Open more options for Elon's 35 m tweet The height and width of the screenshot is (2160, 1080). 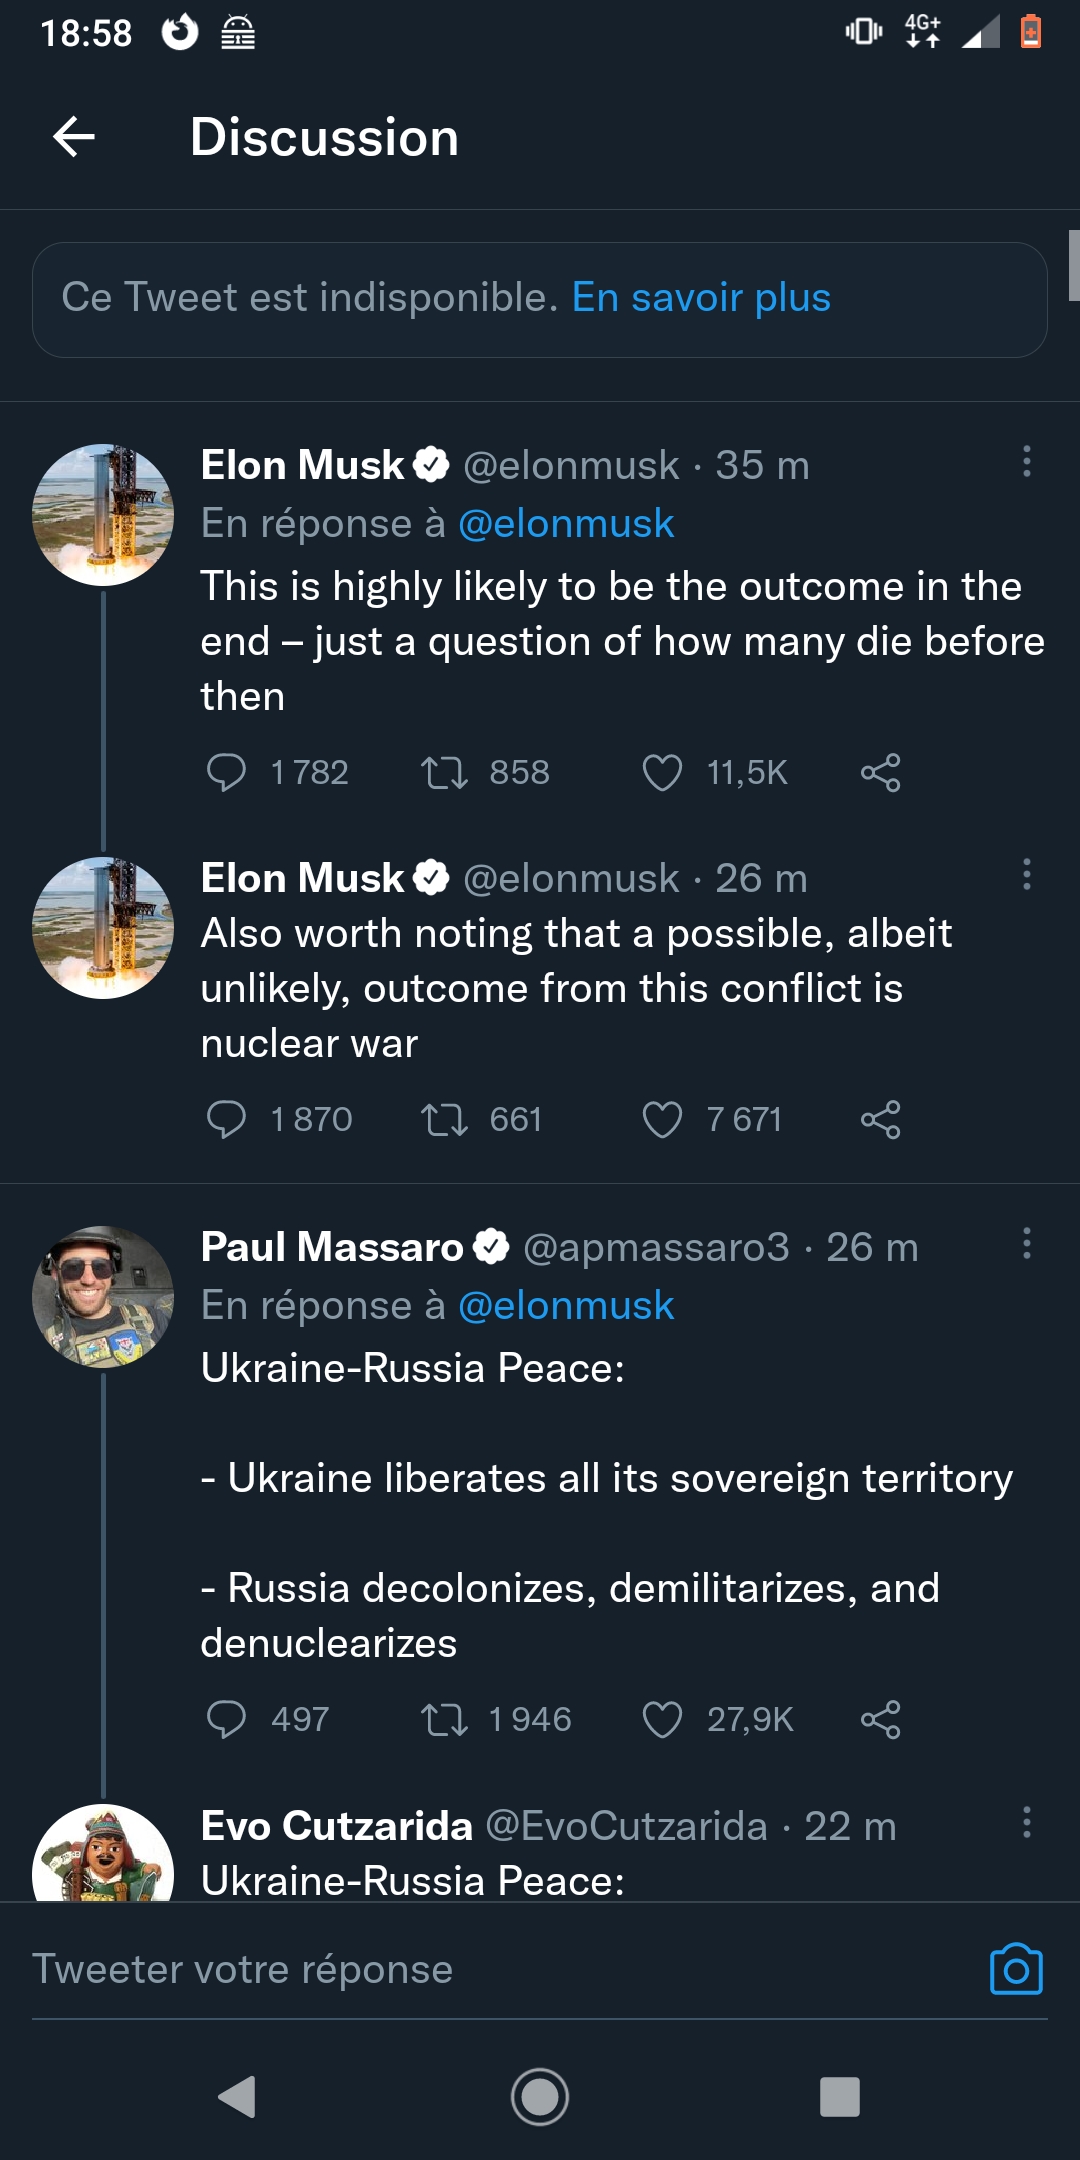click(1026, 462)
